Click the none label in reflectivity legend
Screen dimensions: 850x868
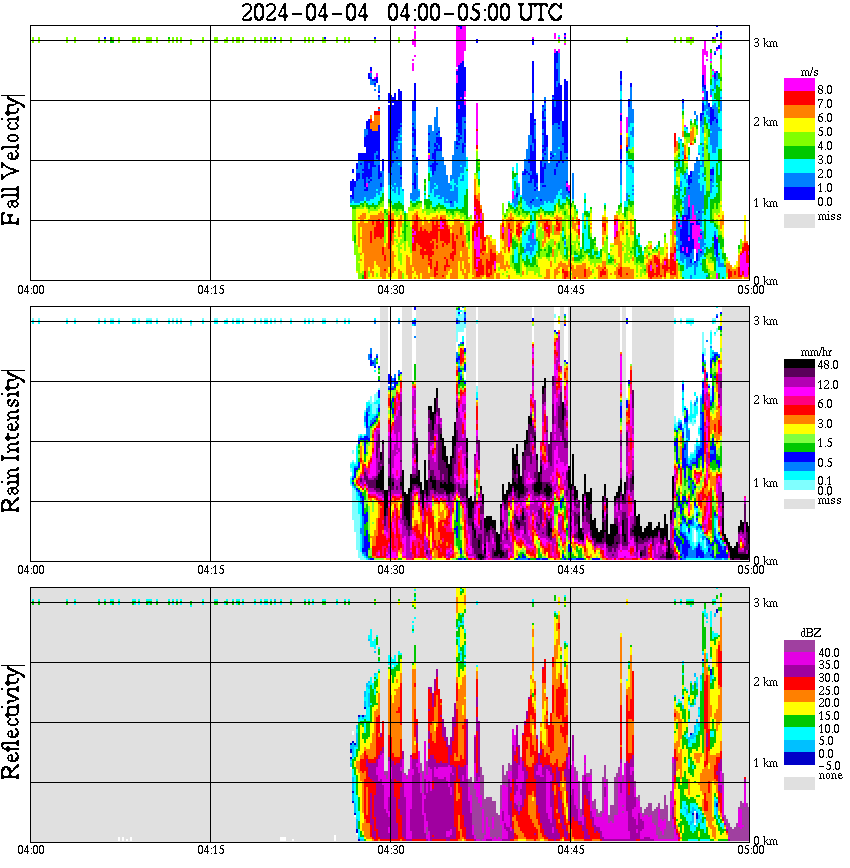[x=830, y=776]
